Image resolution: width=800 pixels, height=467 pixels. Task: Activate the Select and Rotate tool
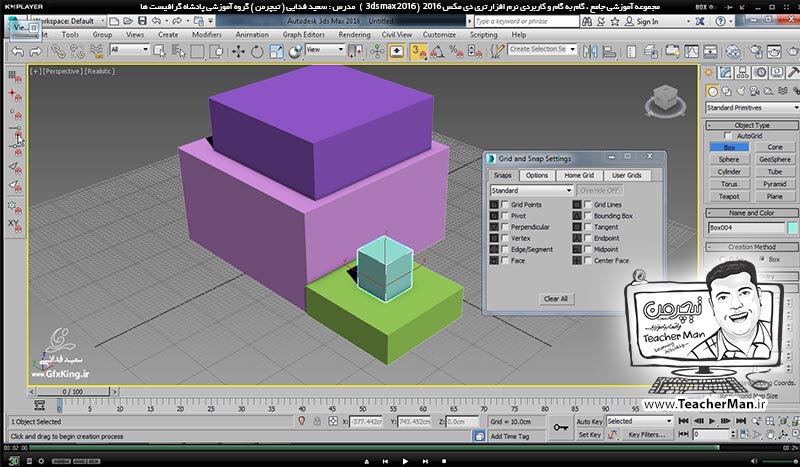tap(257, 51)
